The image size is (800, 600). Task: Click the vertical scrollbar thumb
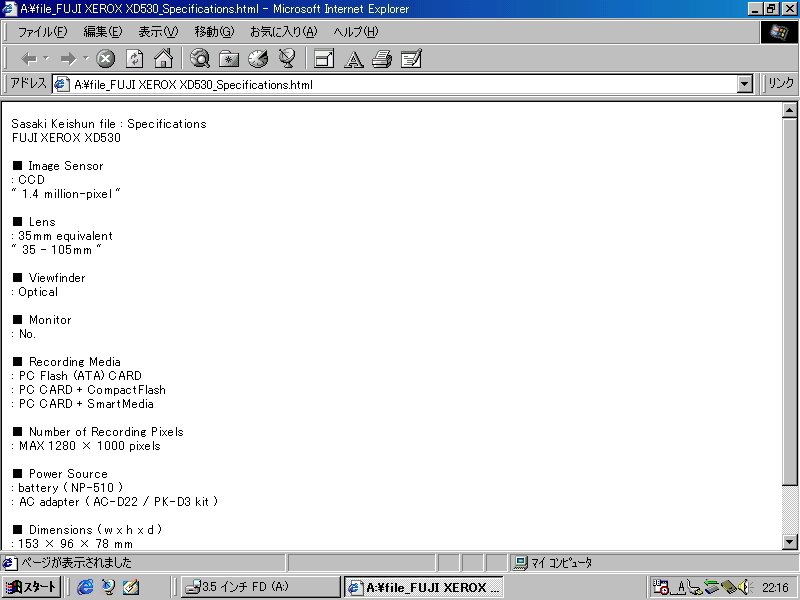[789, 302]
